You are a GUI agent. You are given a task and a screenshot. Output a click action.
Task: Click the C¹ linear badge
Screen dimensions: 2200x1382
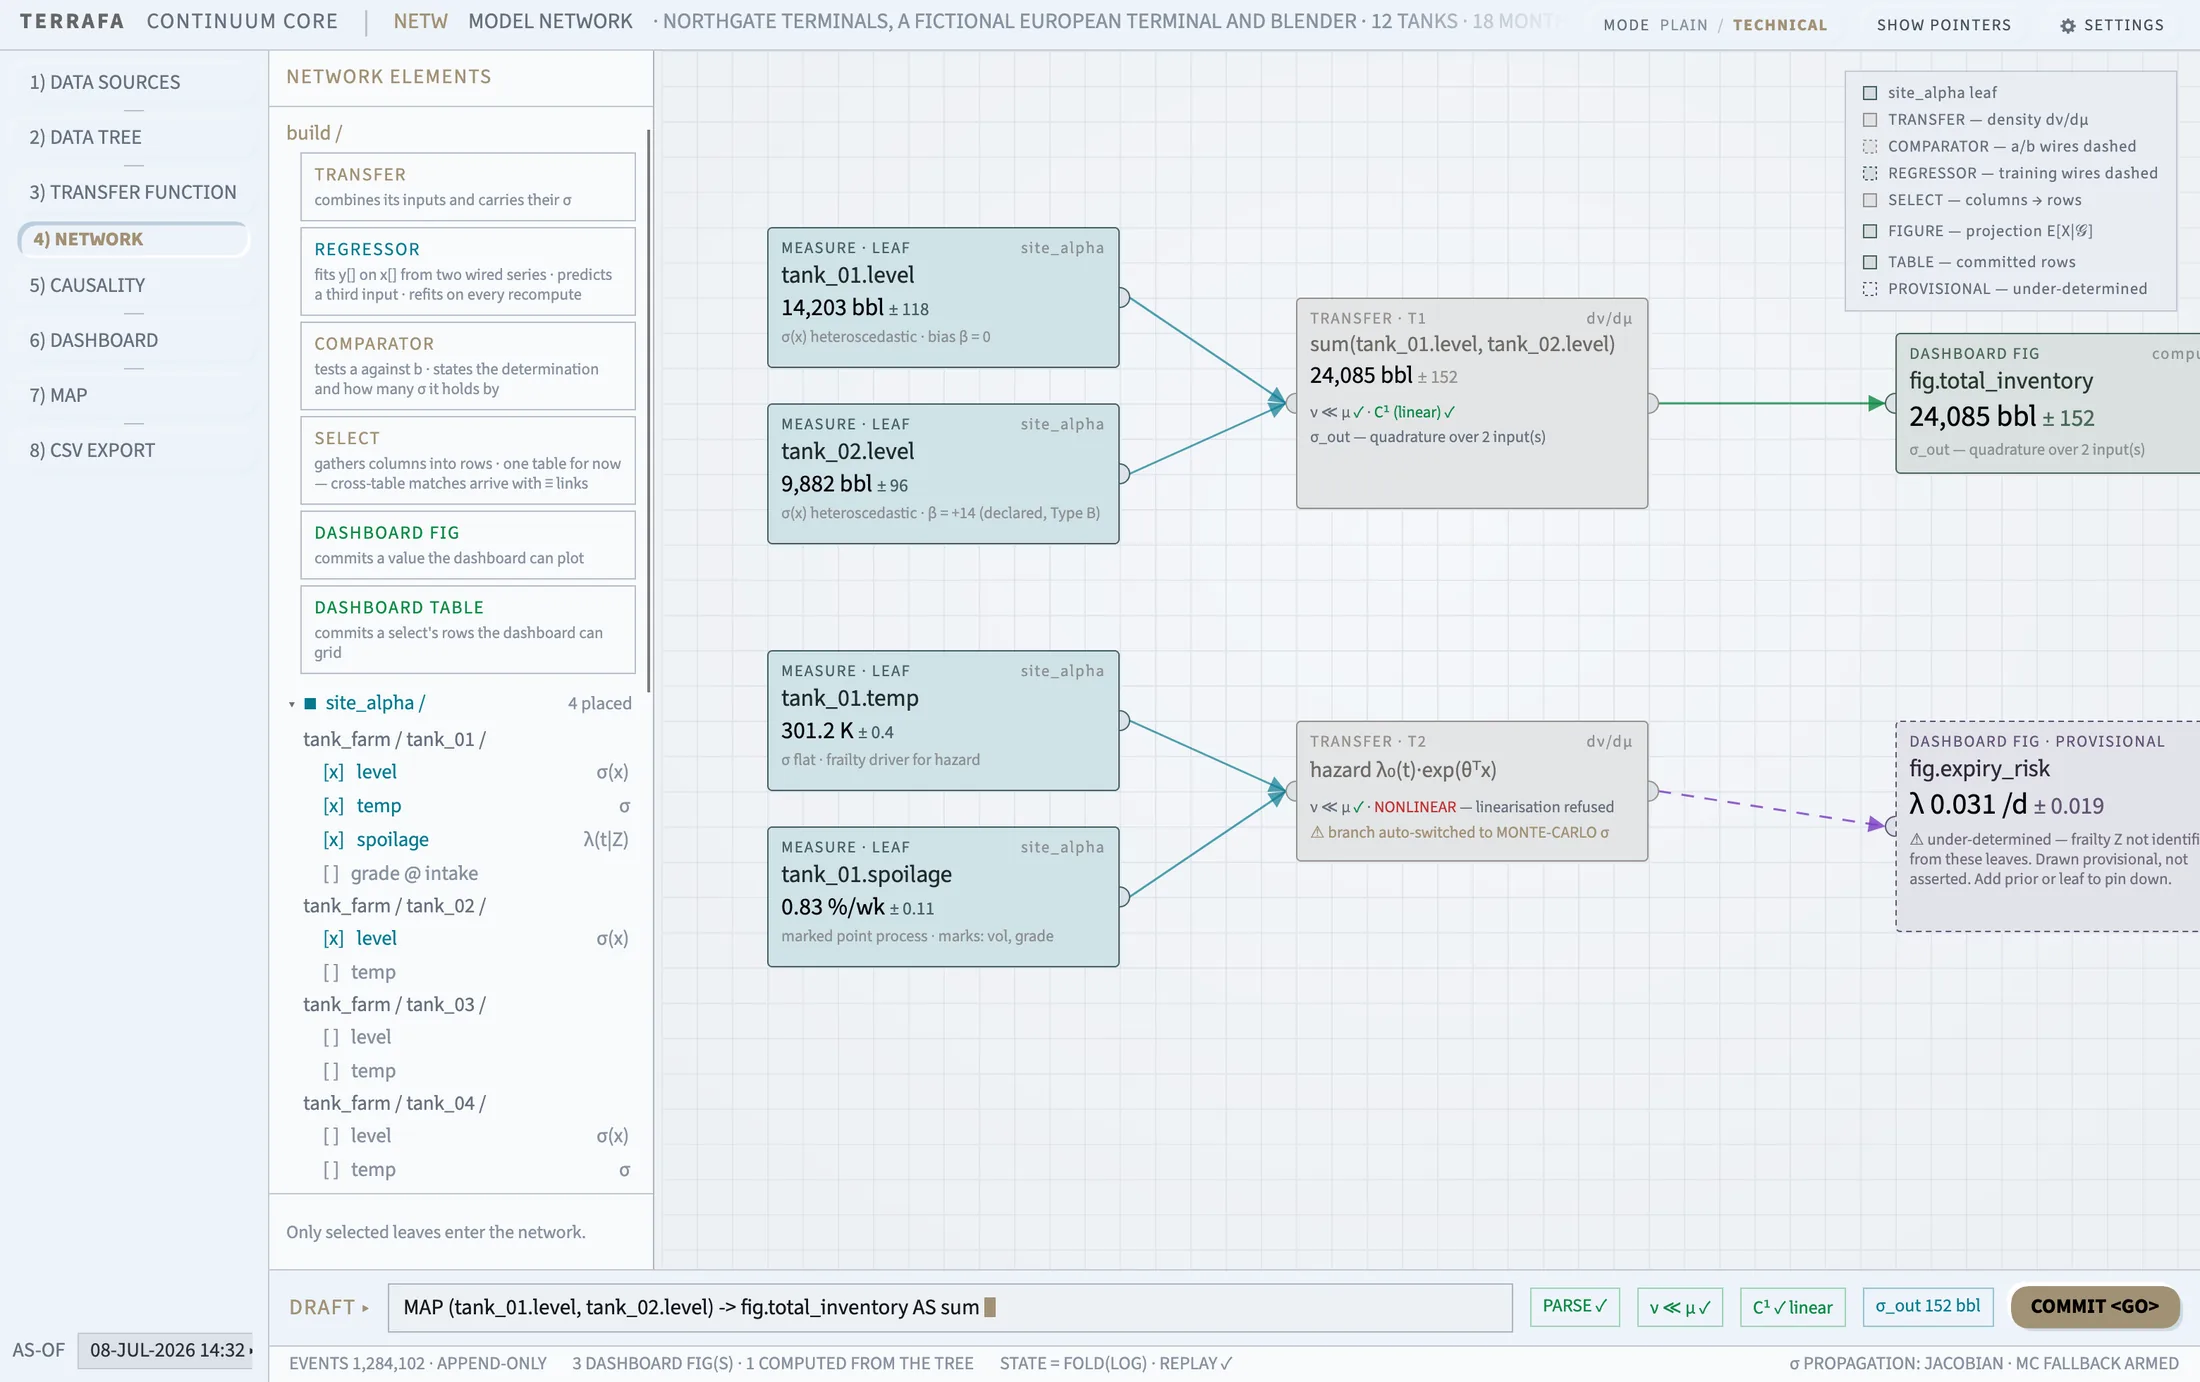tap(1792, 1307)
